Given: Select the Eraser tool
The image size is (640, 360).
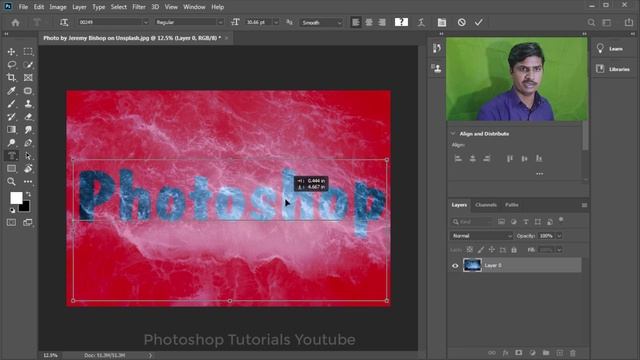Looking at the screenshot, I should 28,117.
